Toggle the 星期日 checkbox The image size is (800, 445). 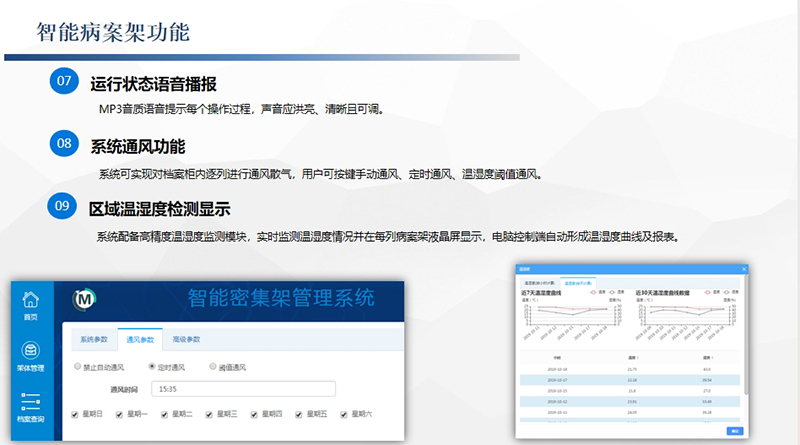75,413
